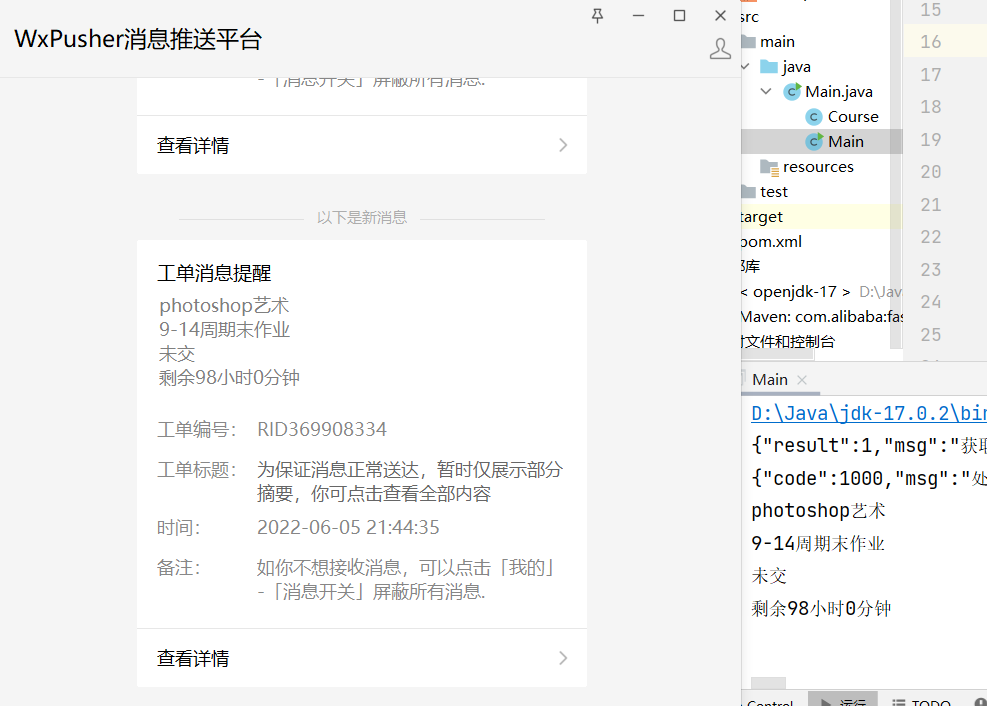
Task: Select the 工单消息提醒 message title
Action: click(214, 273)
